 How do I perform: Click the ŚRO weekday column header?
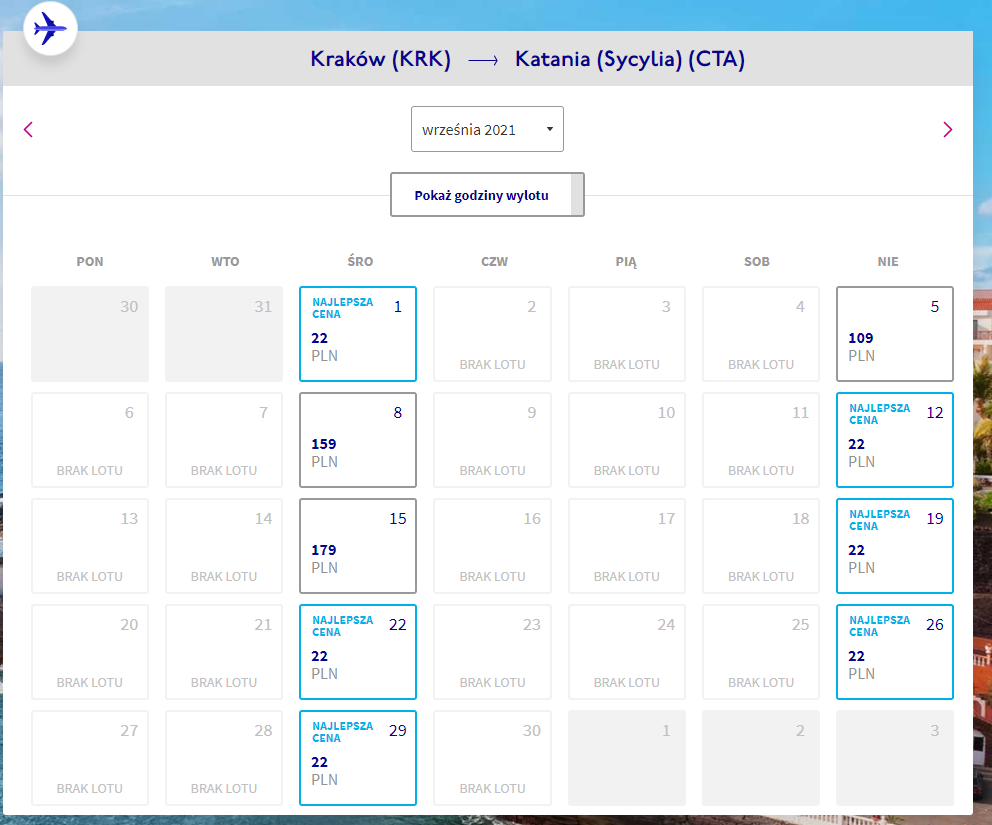360,261
